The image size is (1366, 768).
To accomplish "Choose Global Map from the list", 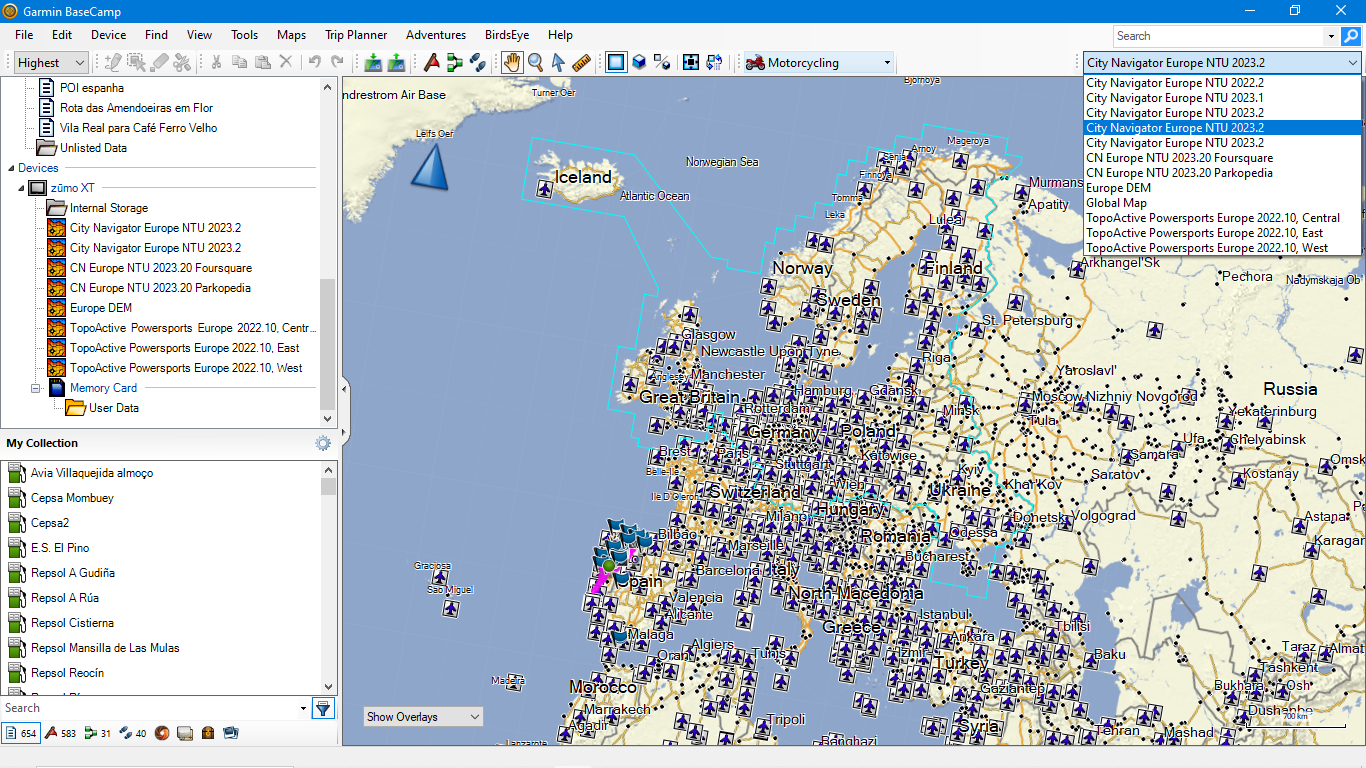I will pyautogui.click(x=1222, y=203).
